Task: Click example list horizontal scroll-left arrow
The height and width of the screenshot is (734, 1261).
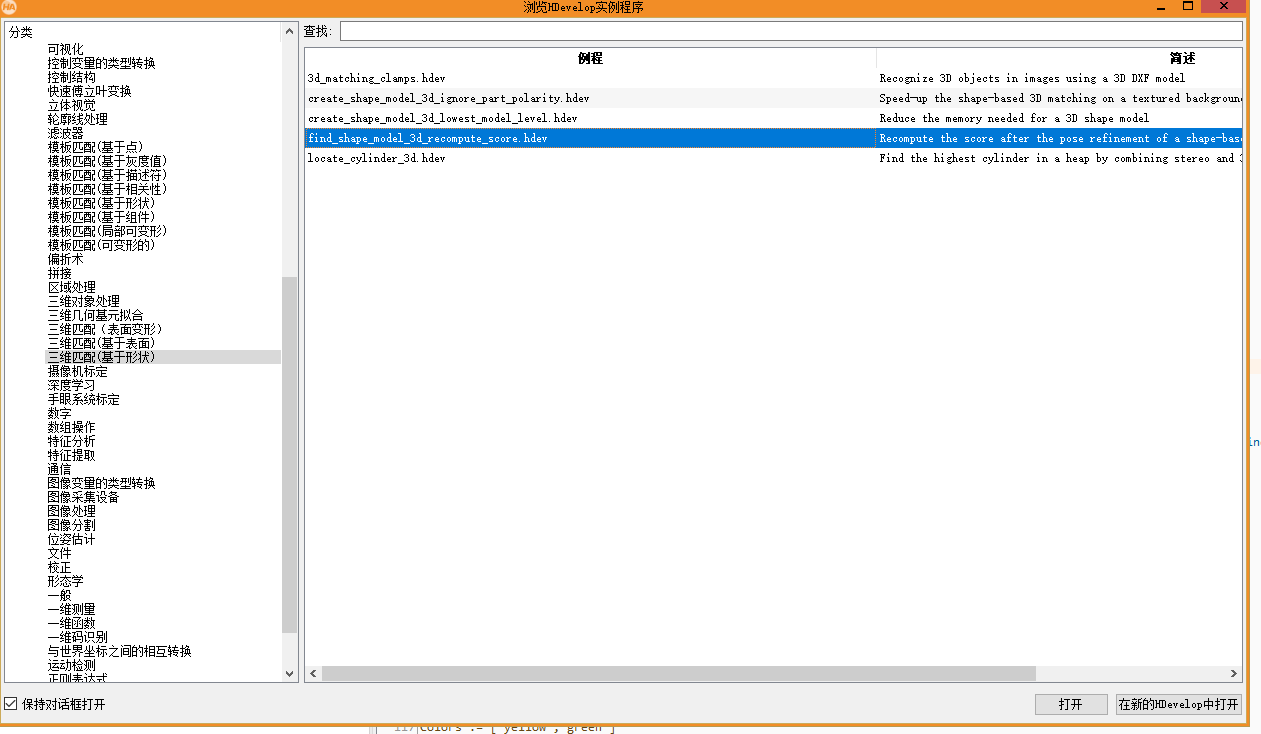Action: 314,674
